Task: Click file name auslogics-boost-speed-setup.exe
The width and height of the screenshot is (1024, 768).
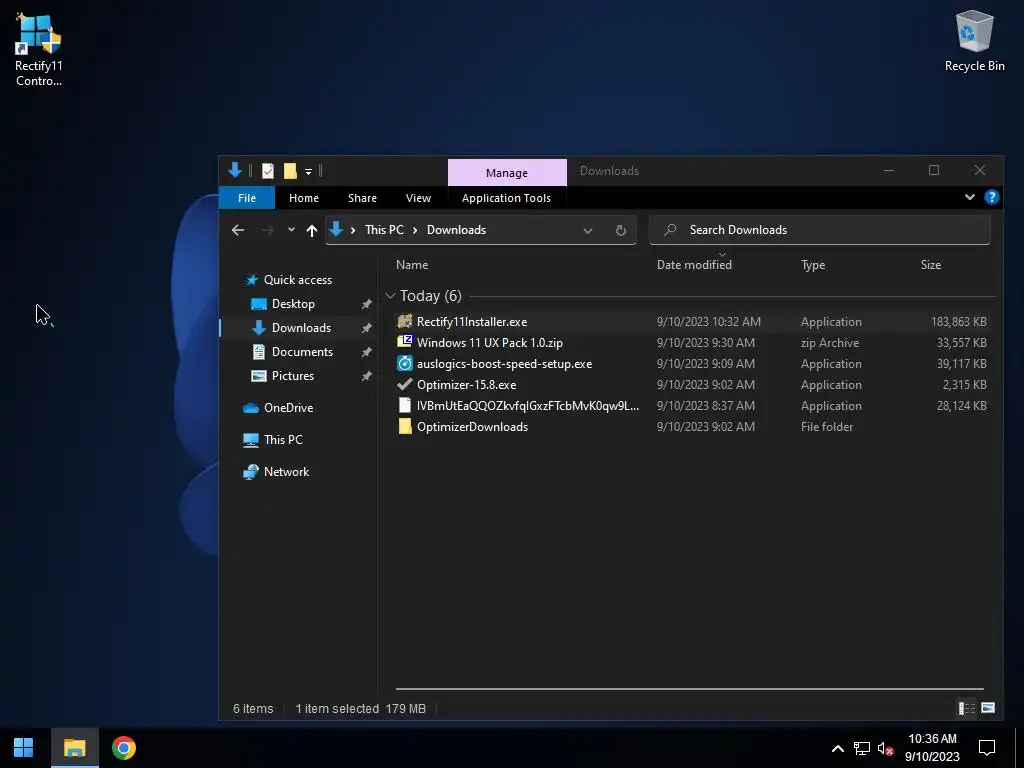Action: 504,364
